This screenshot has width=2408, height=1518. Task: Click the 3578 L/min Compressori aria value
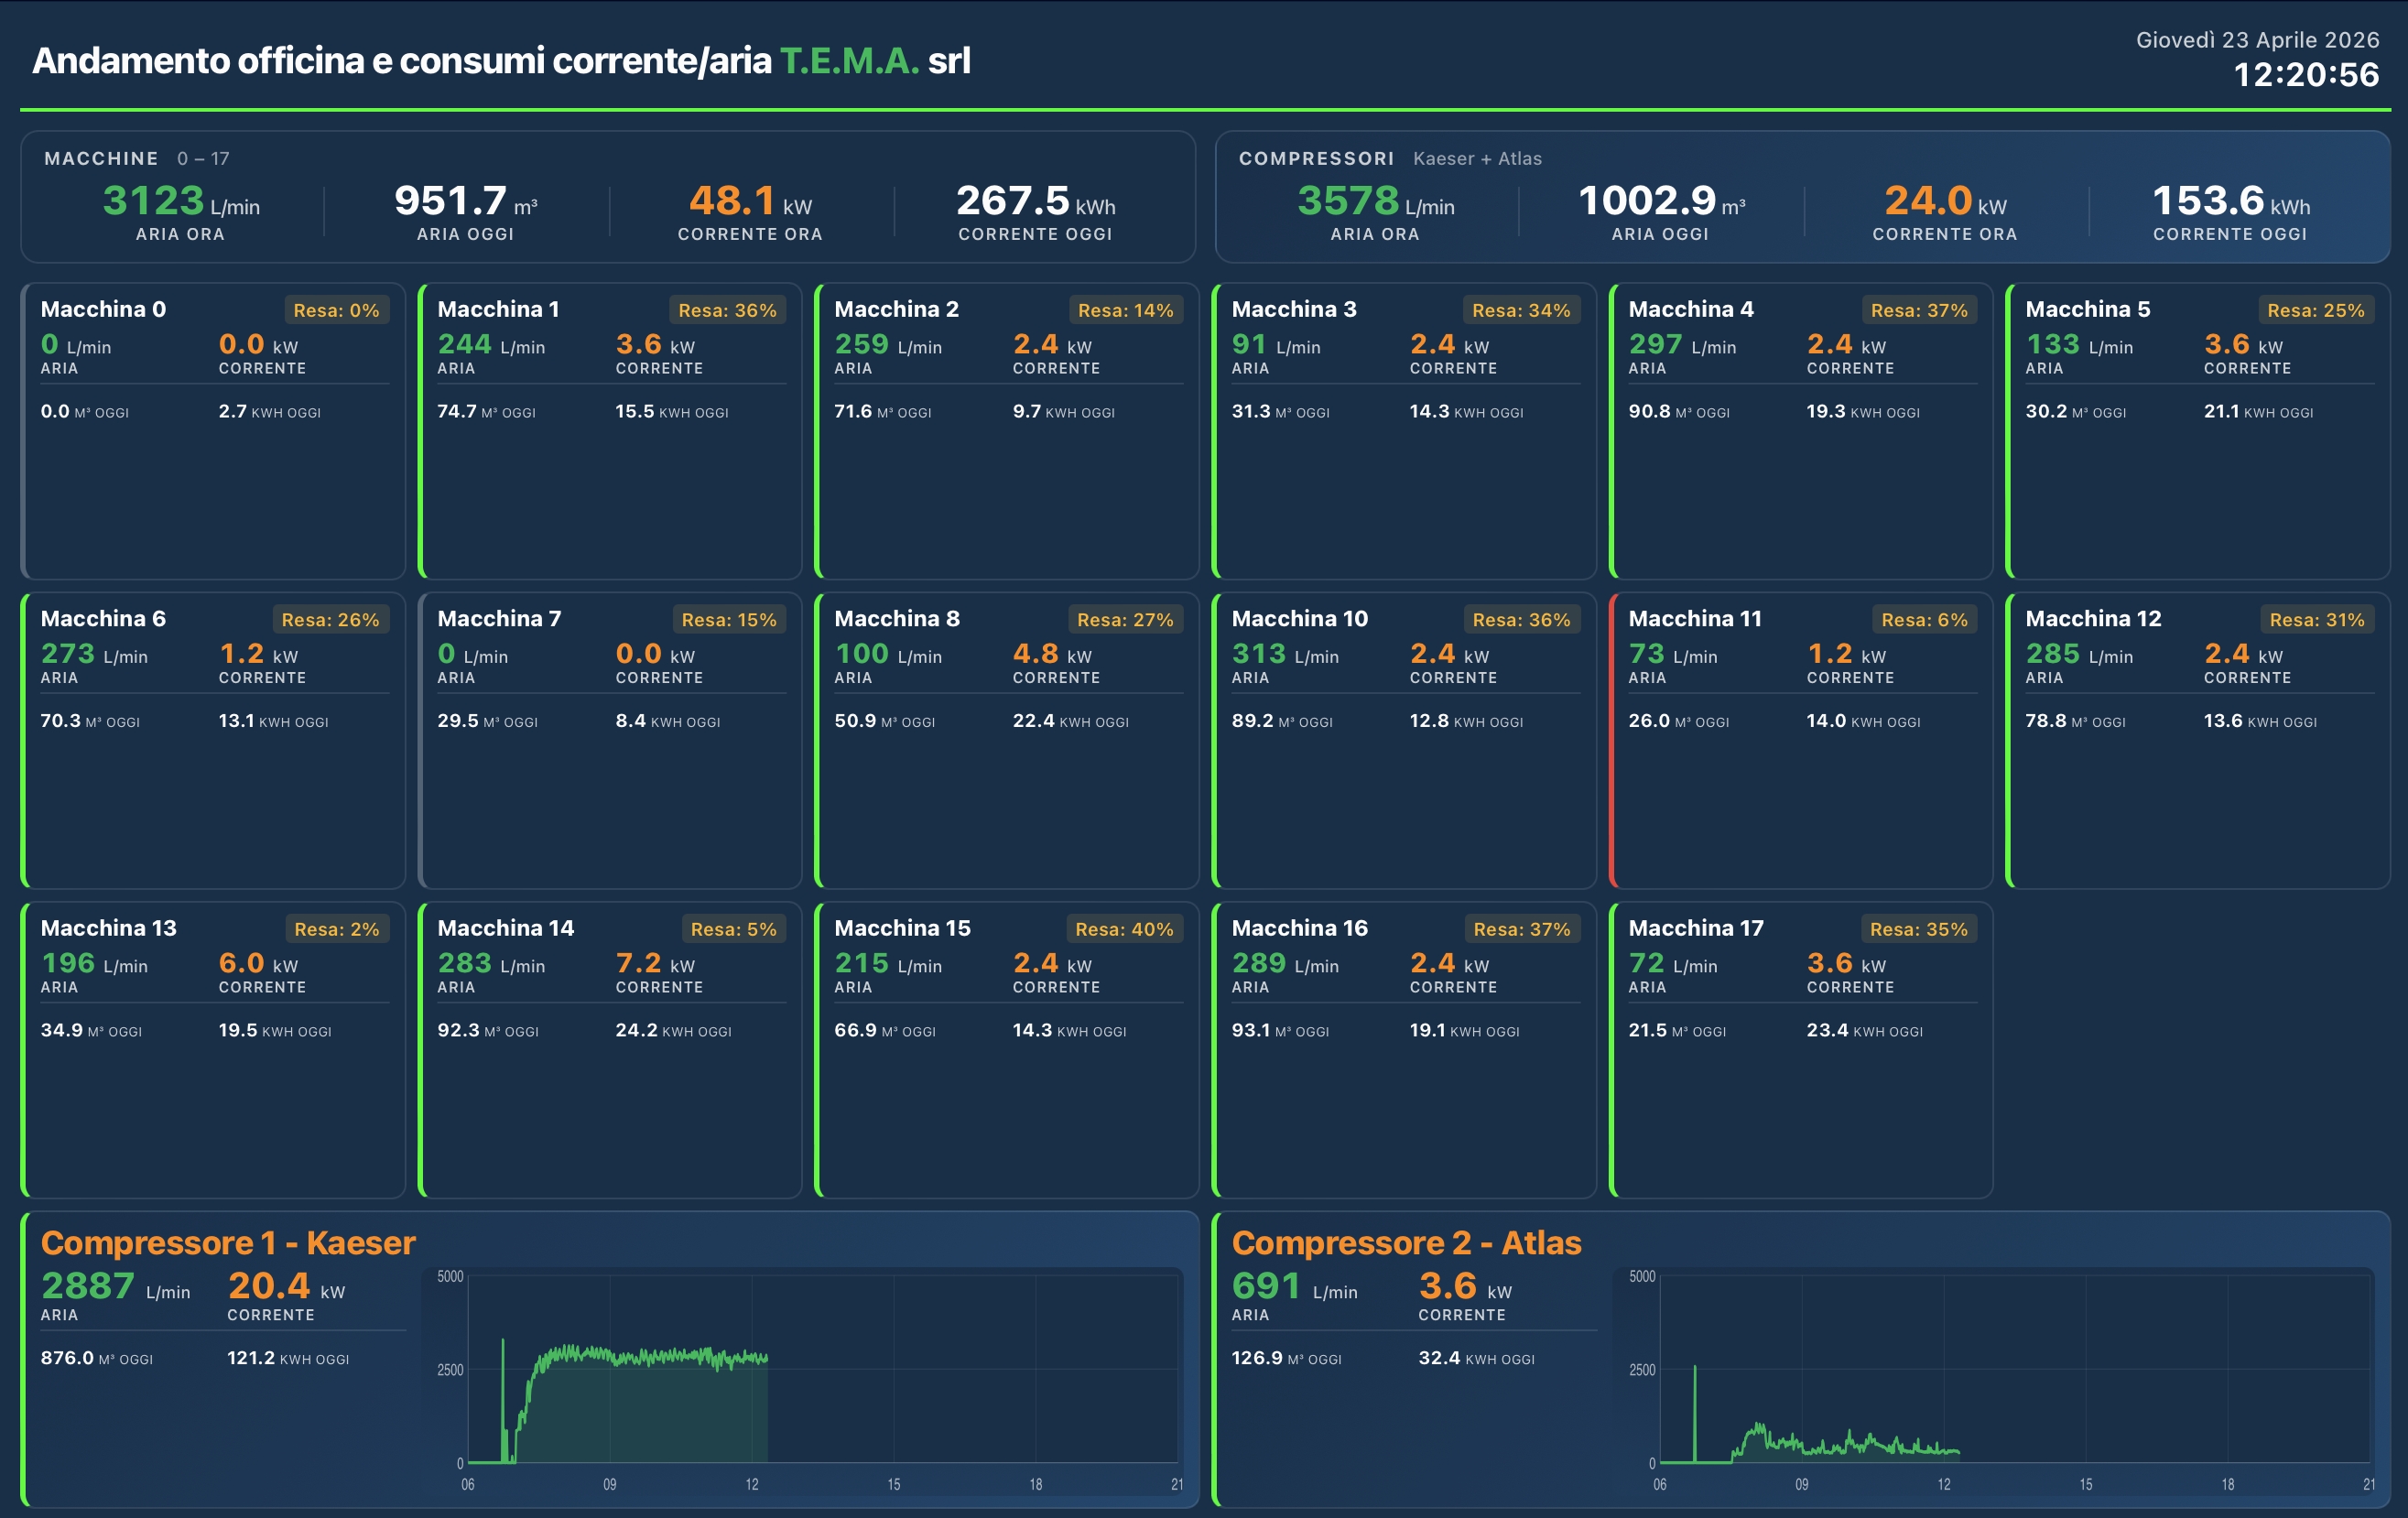1347,201
